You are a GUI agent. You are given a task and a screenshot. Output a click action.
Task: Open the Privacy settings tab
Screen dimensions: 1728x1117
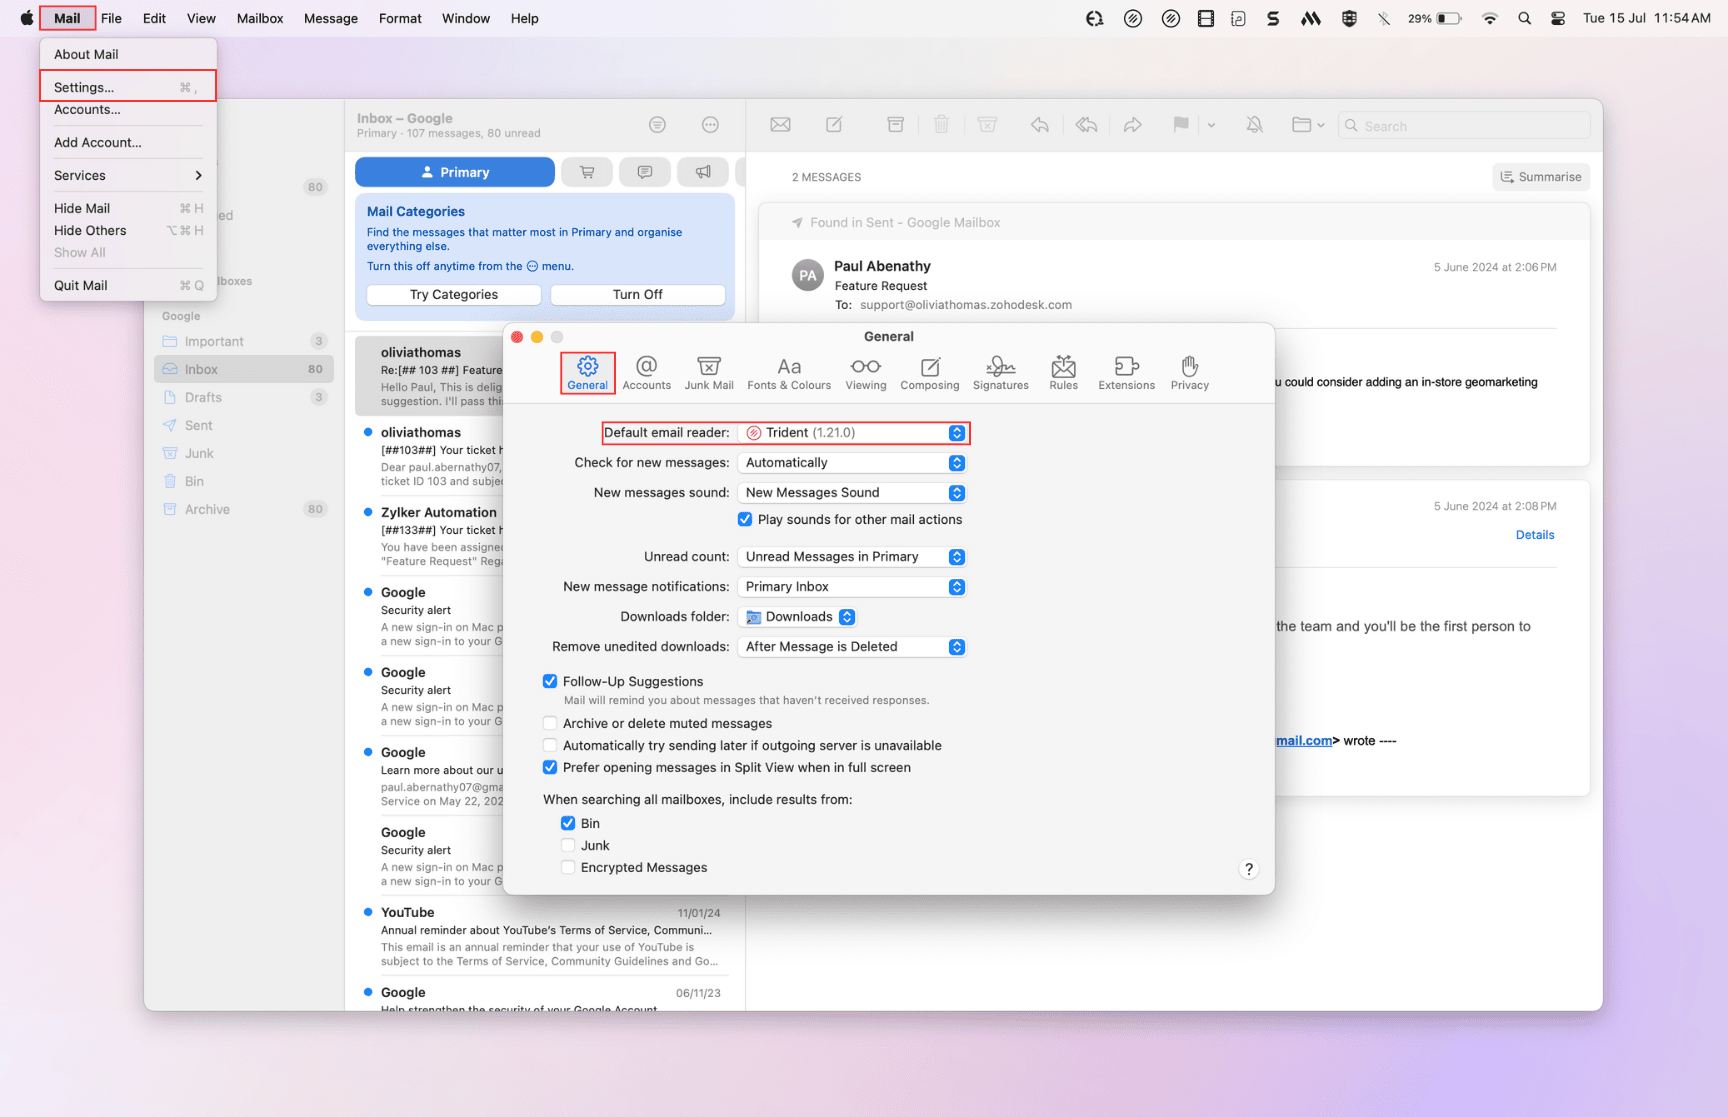point(1190,373)
